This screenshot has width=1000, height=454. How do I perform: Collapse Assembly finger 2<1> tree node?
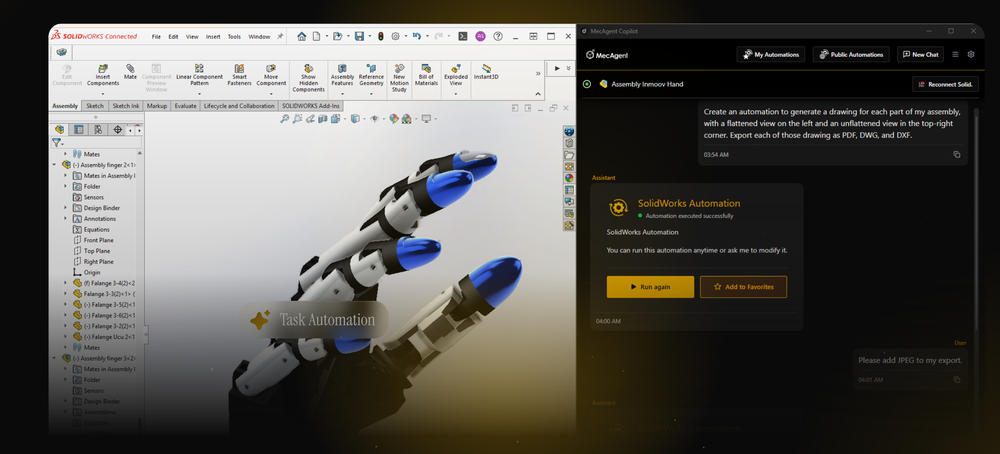[x=54, y=165]
